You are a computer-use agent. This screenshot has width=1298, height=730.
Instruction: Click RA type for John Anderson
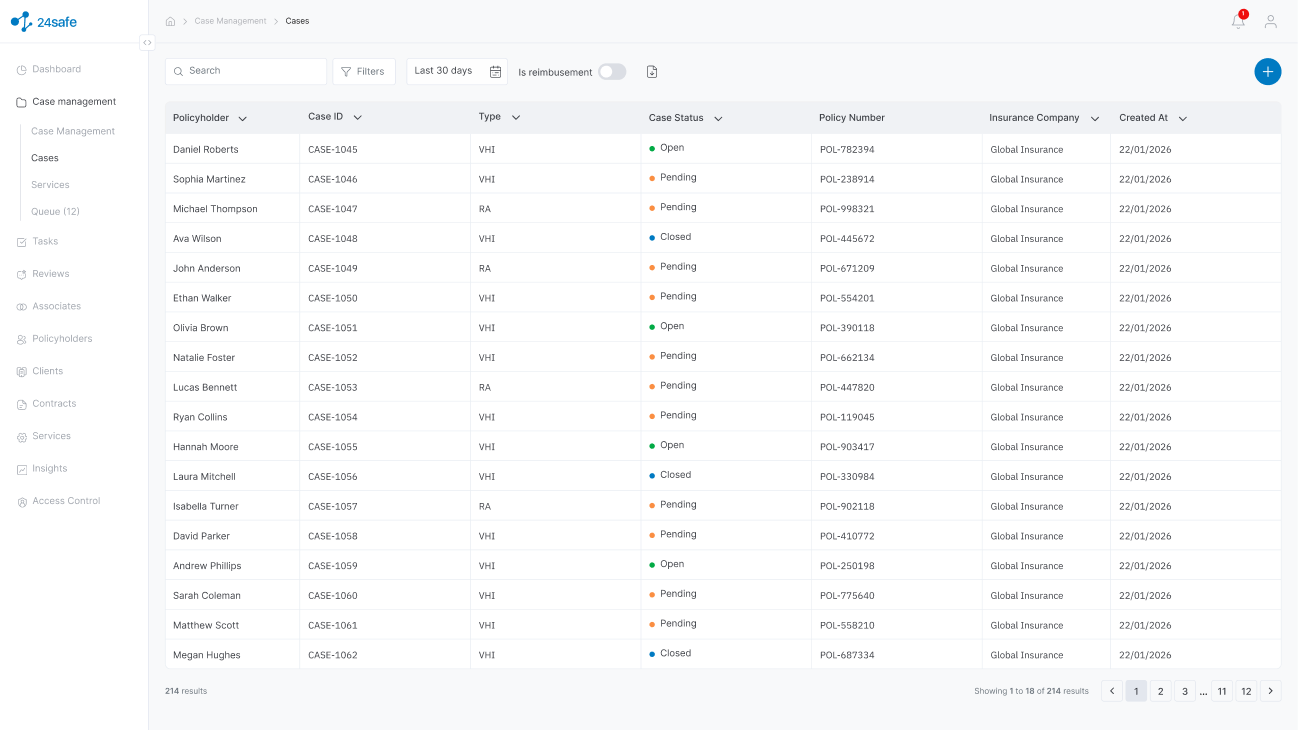coord(485,268)
